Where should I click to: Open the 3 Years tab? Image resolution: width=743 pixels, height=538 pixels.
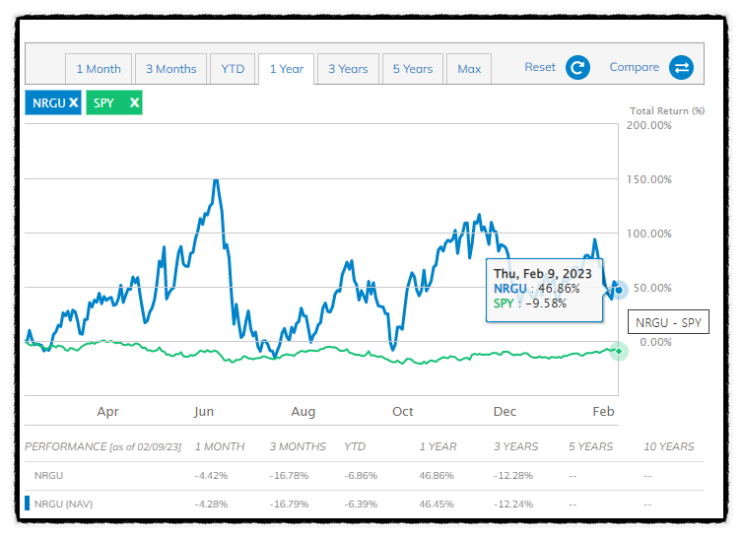[348, 69]
